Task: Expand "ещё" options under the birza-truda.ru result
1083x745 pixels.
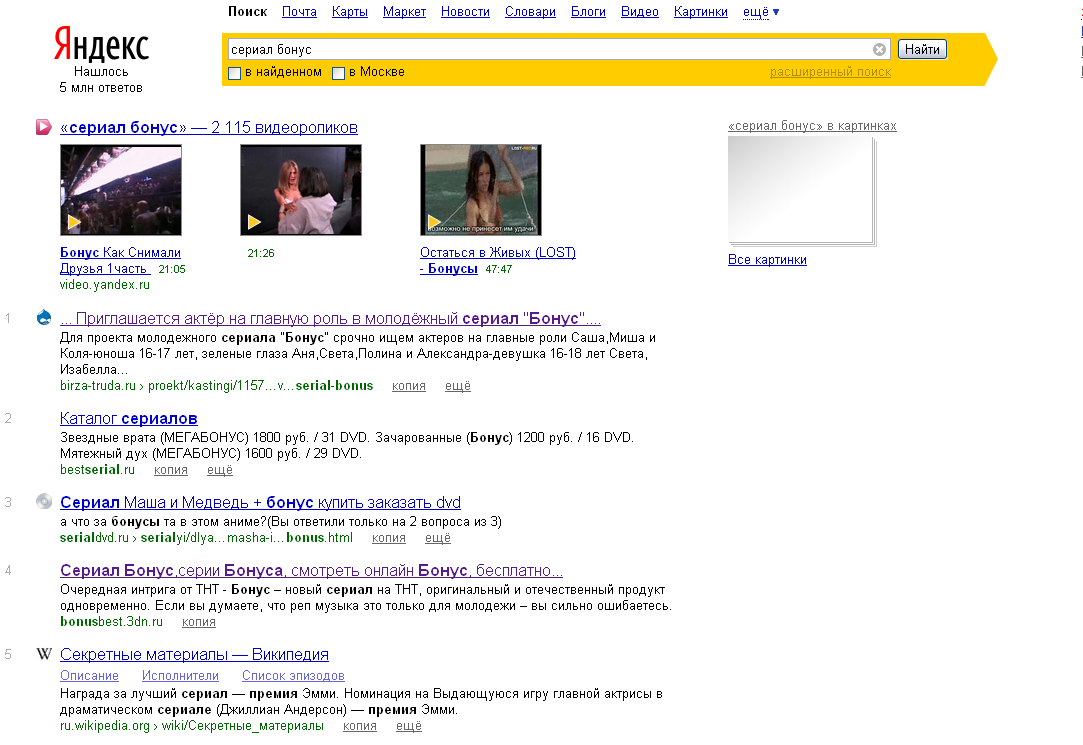Action: [x=457, y=386]
